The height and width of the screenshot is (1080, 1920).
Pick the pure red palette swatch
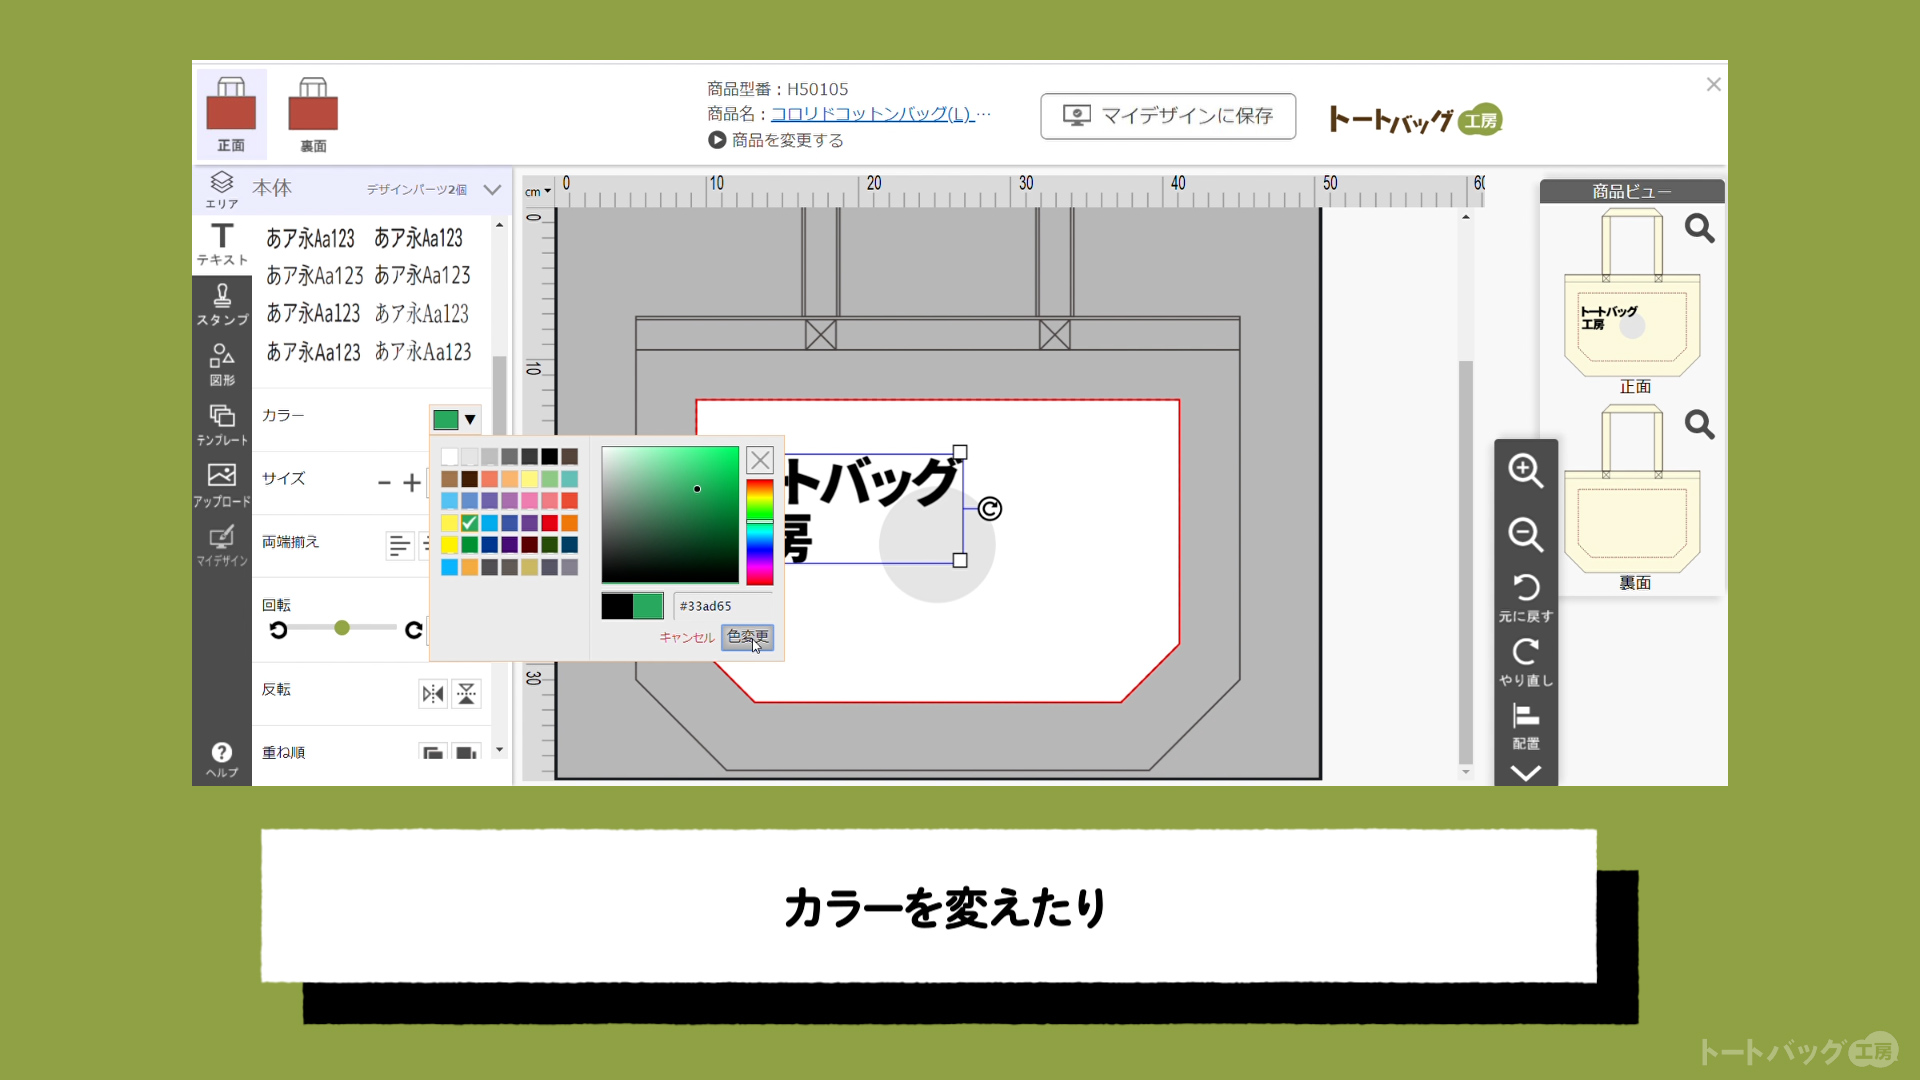(549, 523)
